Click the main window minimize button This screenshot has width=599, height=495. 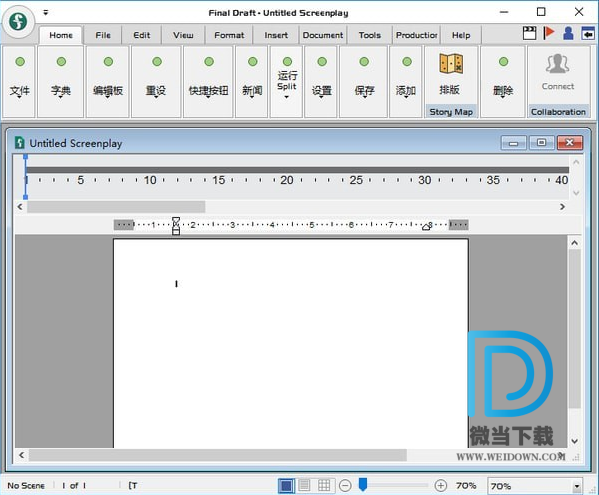(x=504, y=12)
